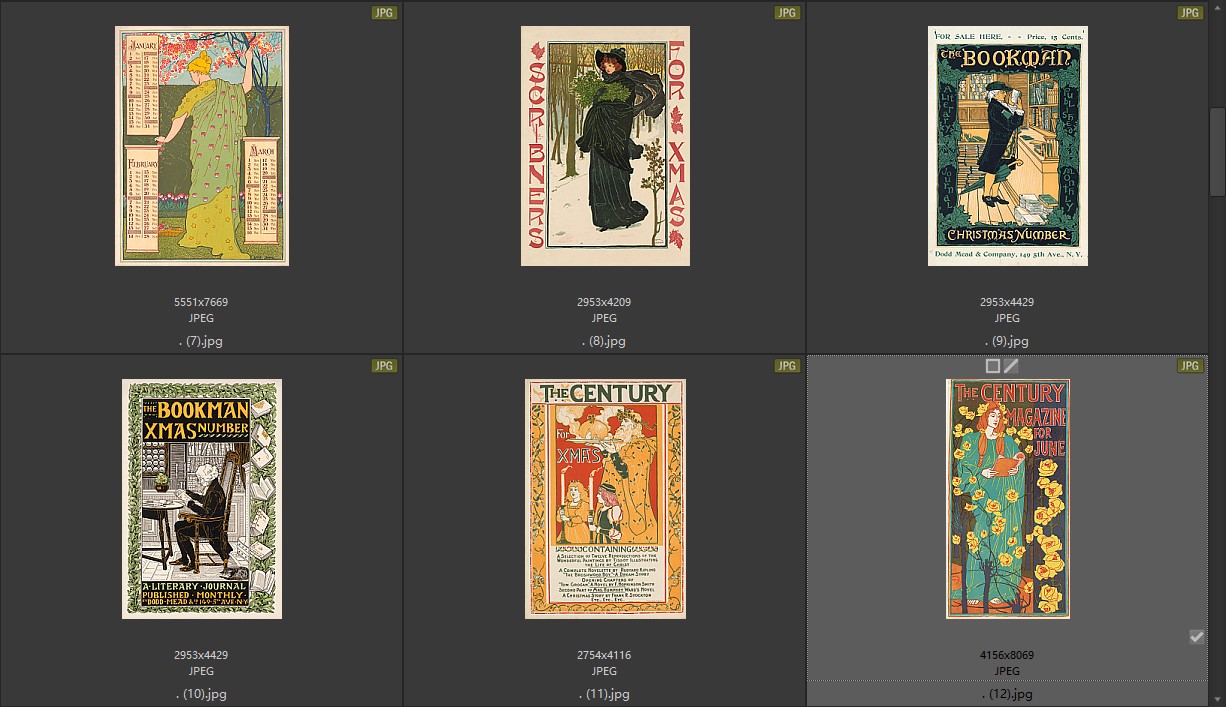Screen dimensions: 1226x707
Task: Select the January–March calendar poster thumbnail
Action: pos(202,146)
